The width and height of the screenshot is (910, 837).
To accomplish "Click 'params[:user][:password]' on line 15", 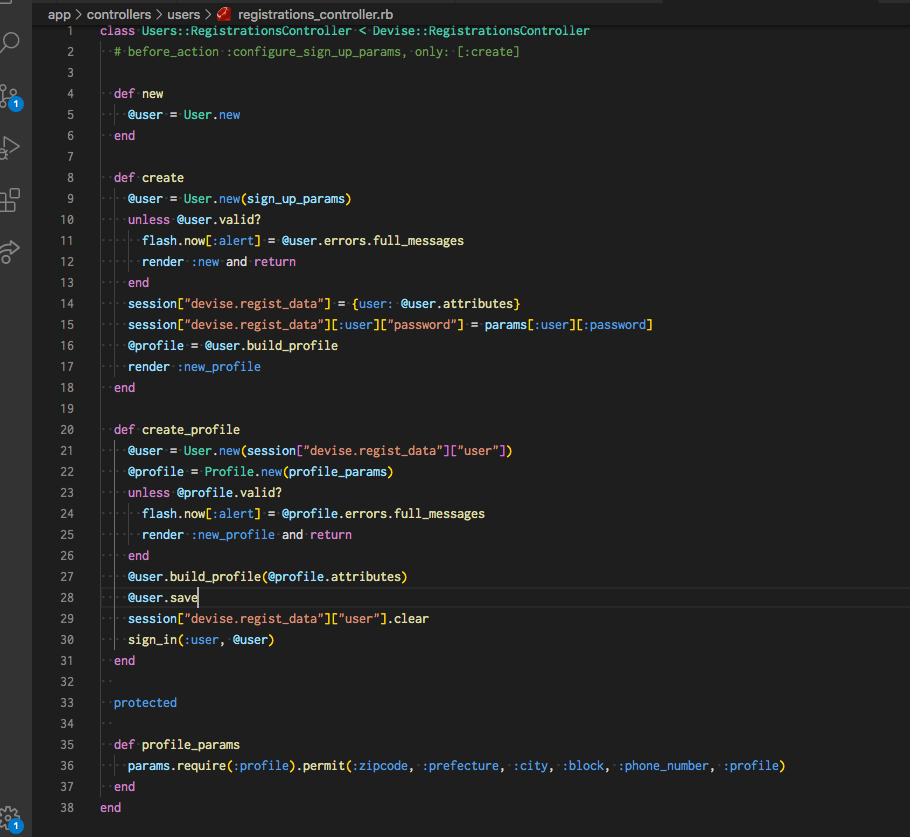I will 569,325.
